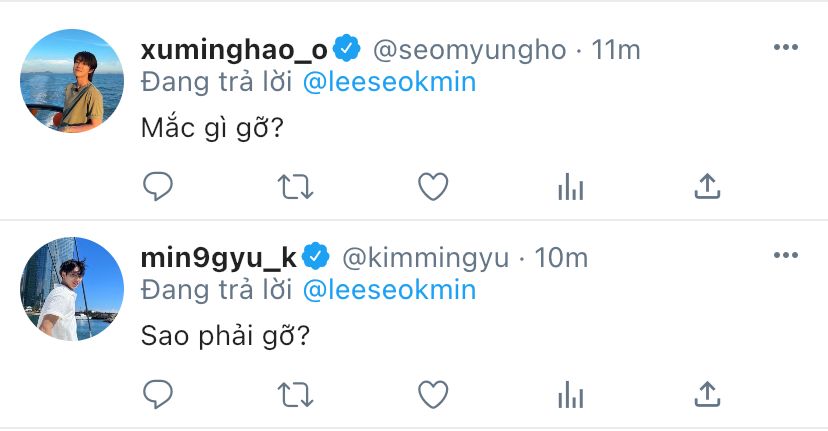
Task: Open the 10m timestamp on min9gyu_k's tweet
Action: [x=561, y=257]
